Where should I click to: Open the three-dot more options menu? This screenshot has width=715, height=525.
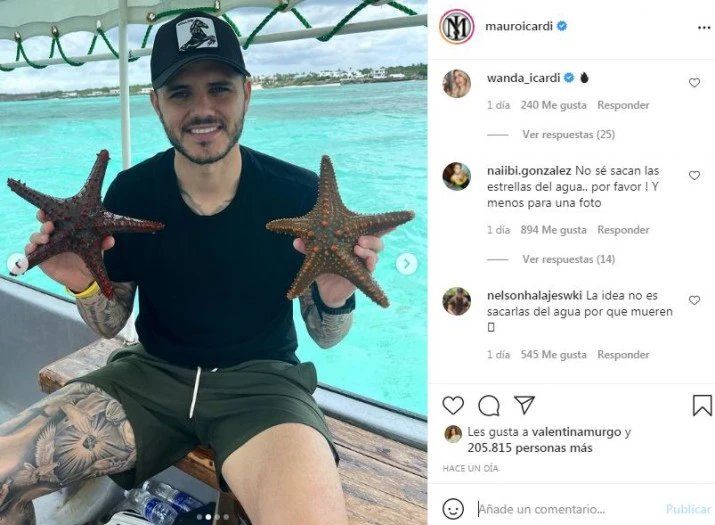click(x=704, y=28)
